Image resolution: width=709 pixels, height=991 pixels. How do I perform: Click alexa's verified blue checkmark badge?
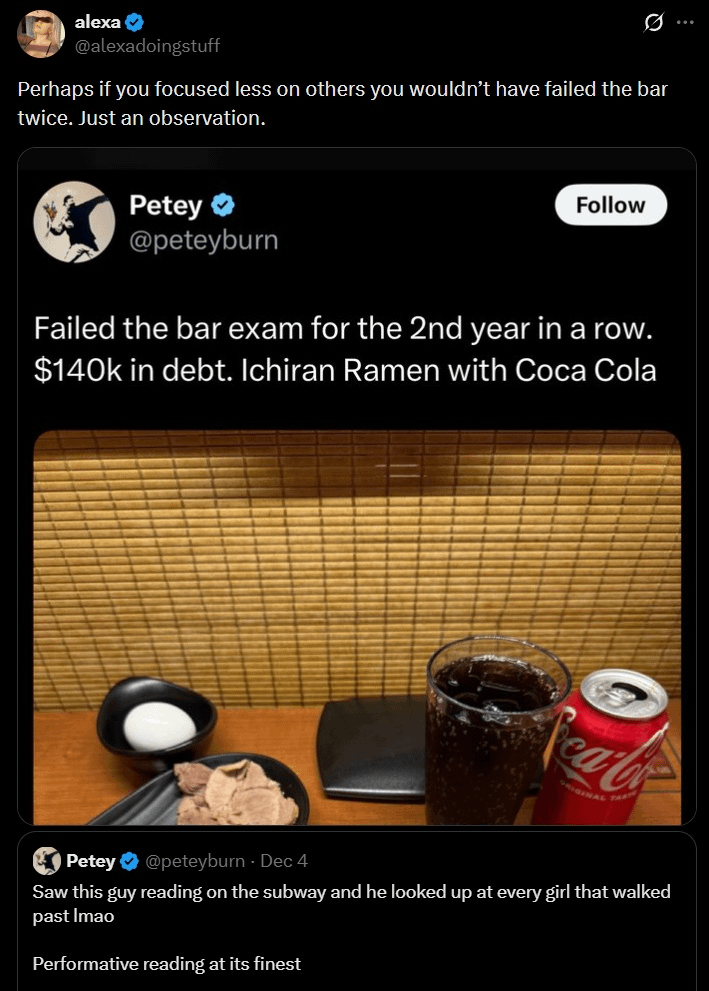[135, 22]
